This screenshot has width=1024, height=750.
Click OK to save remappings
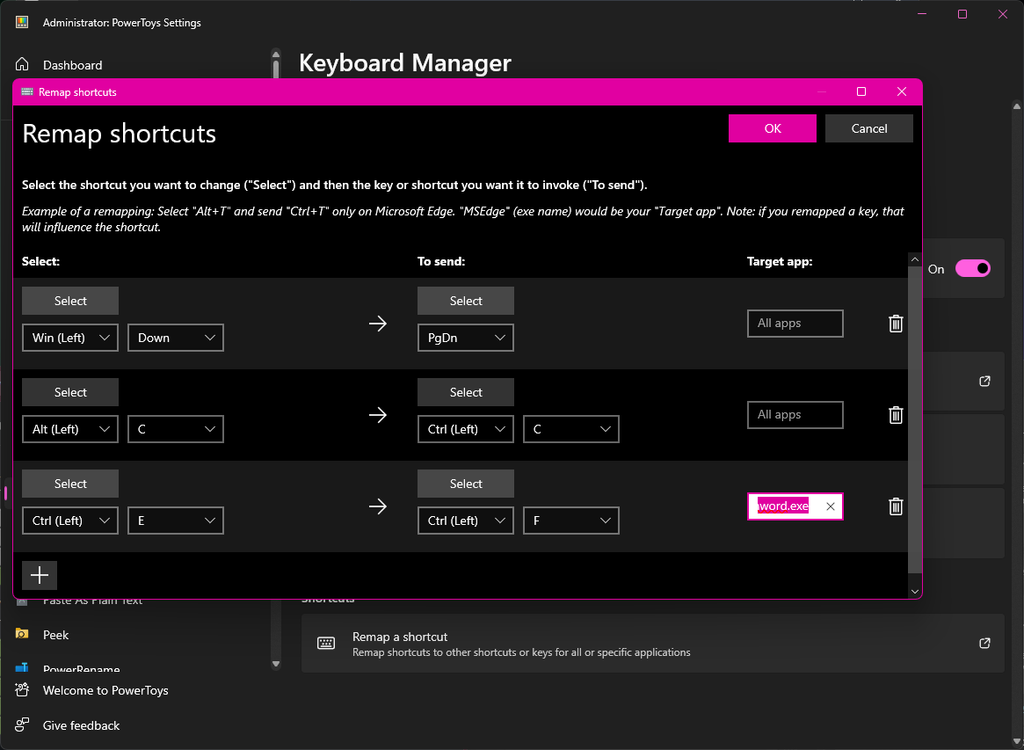click(772, 128)
